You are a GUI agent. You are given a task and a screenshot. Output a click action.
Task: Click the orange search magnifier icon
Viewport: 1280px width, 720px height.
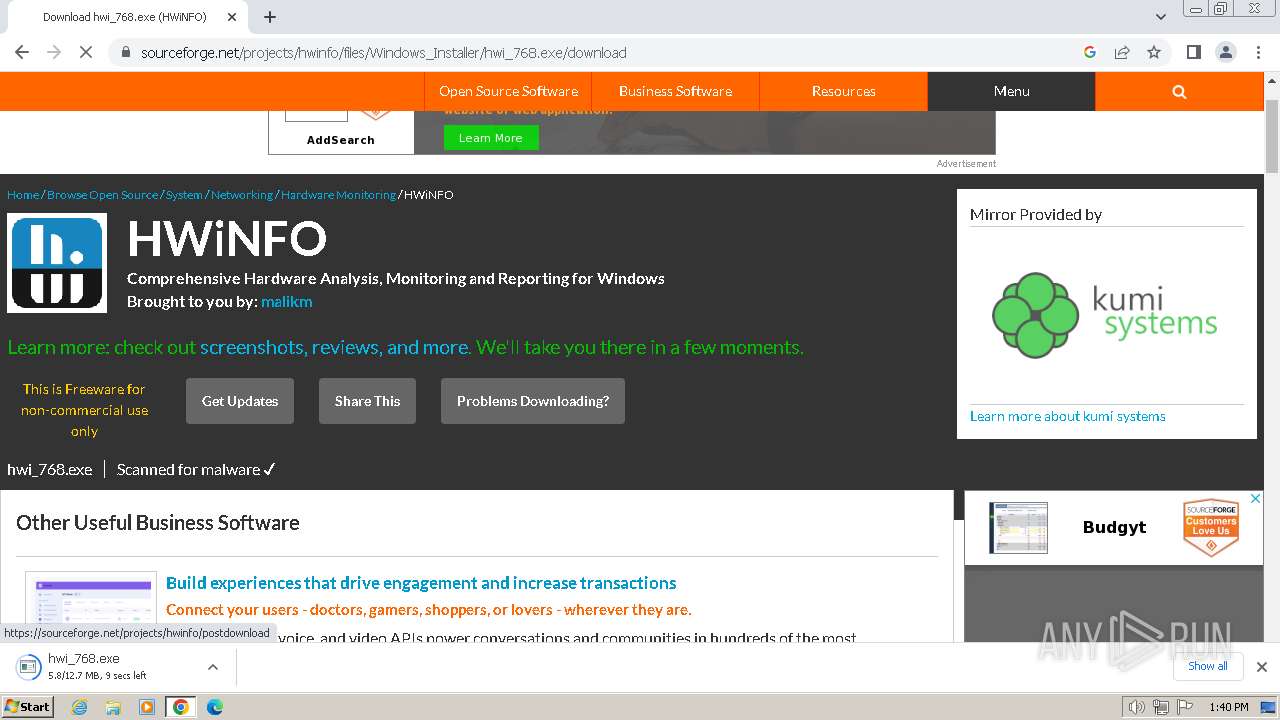point(1179,91)
